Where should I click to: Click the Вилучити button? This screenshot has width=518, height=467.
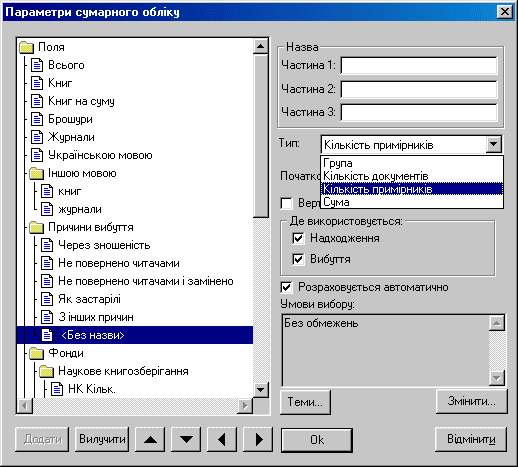(102, 439)
